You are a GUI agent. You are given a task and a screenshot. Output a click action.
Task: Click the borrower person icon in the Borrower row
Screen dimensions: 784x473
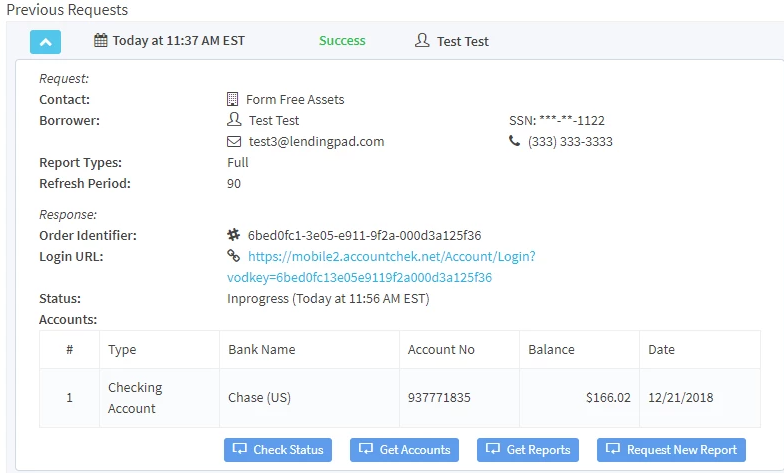[234, 120]
